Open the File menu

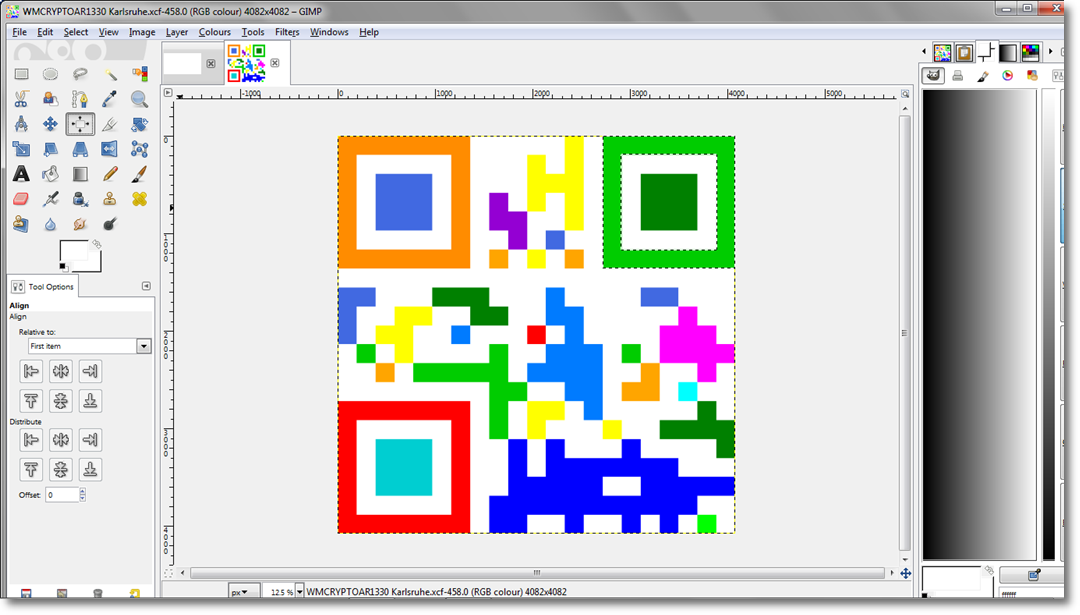point(19,32)
